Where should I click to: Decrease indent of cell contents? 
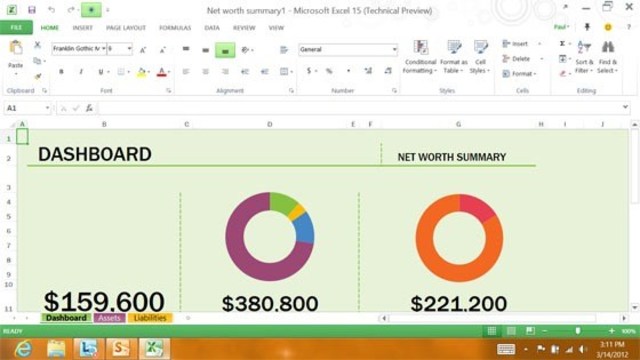pos(245,72)
